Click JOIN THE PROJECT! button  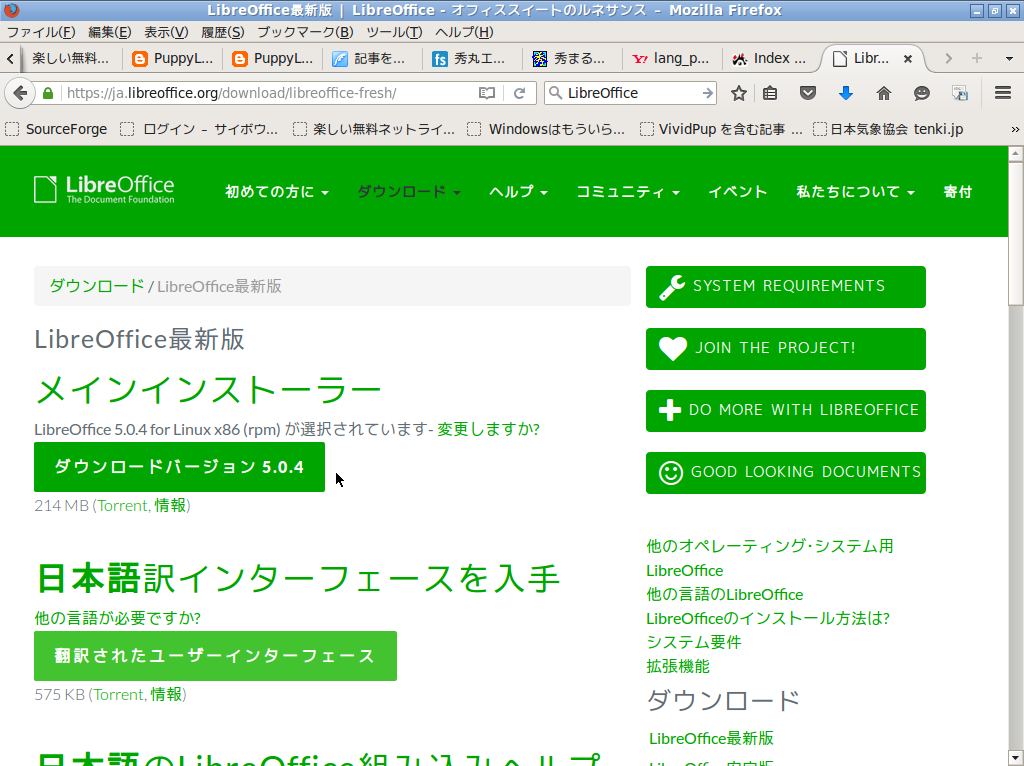pos(786,349)
